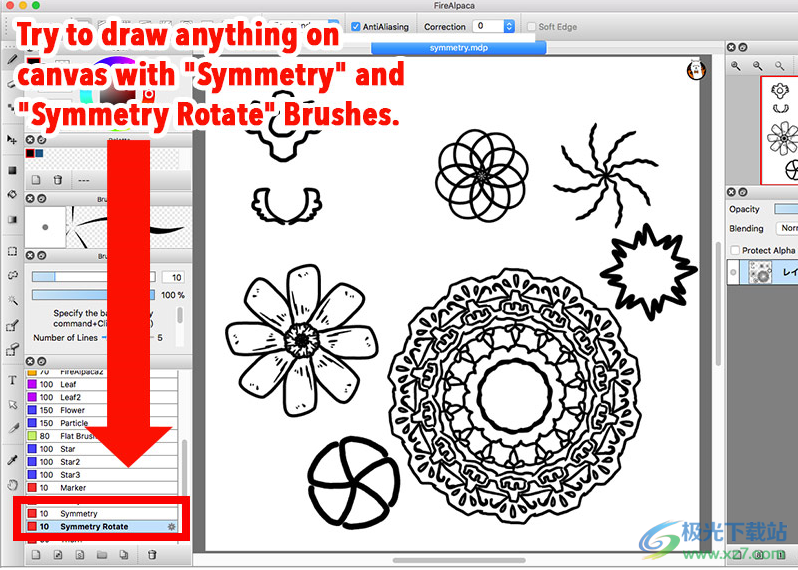
Task: Add new brush in brush list
Action: pyautogui.click(x=36, y=555)
